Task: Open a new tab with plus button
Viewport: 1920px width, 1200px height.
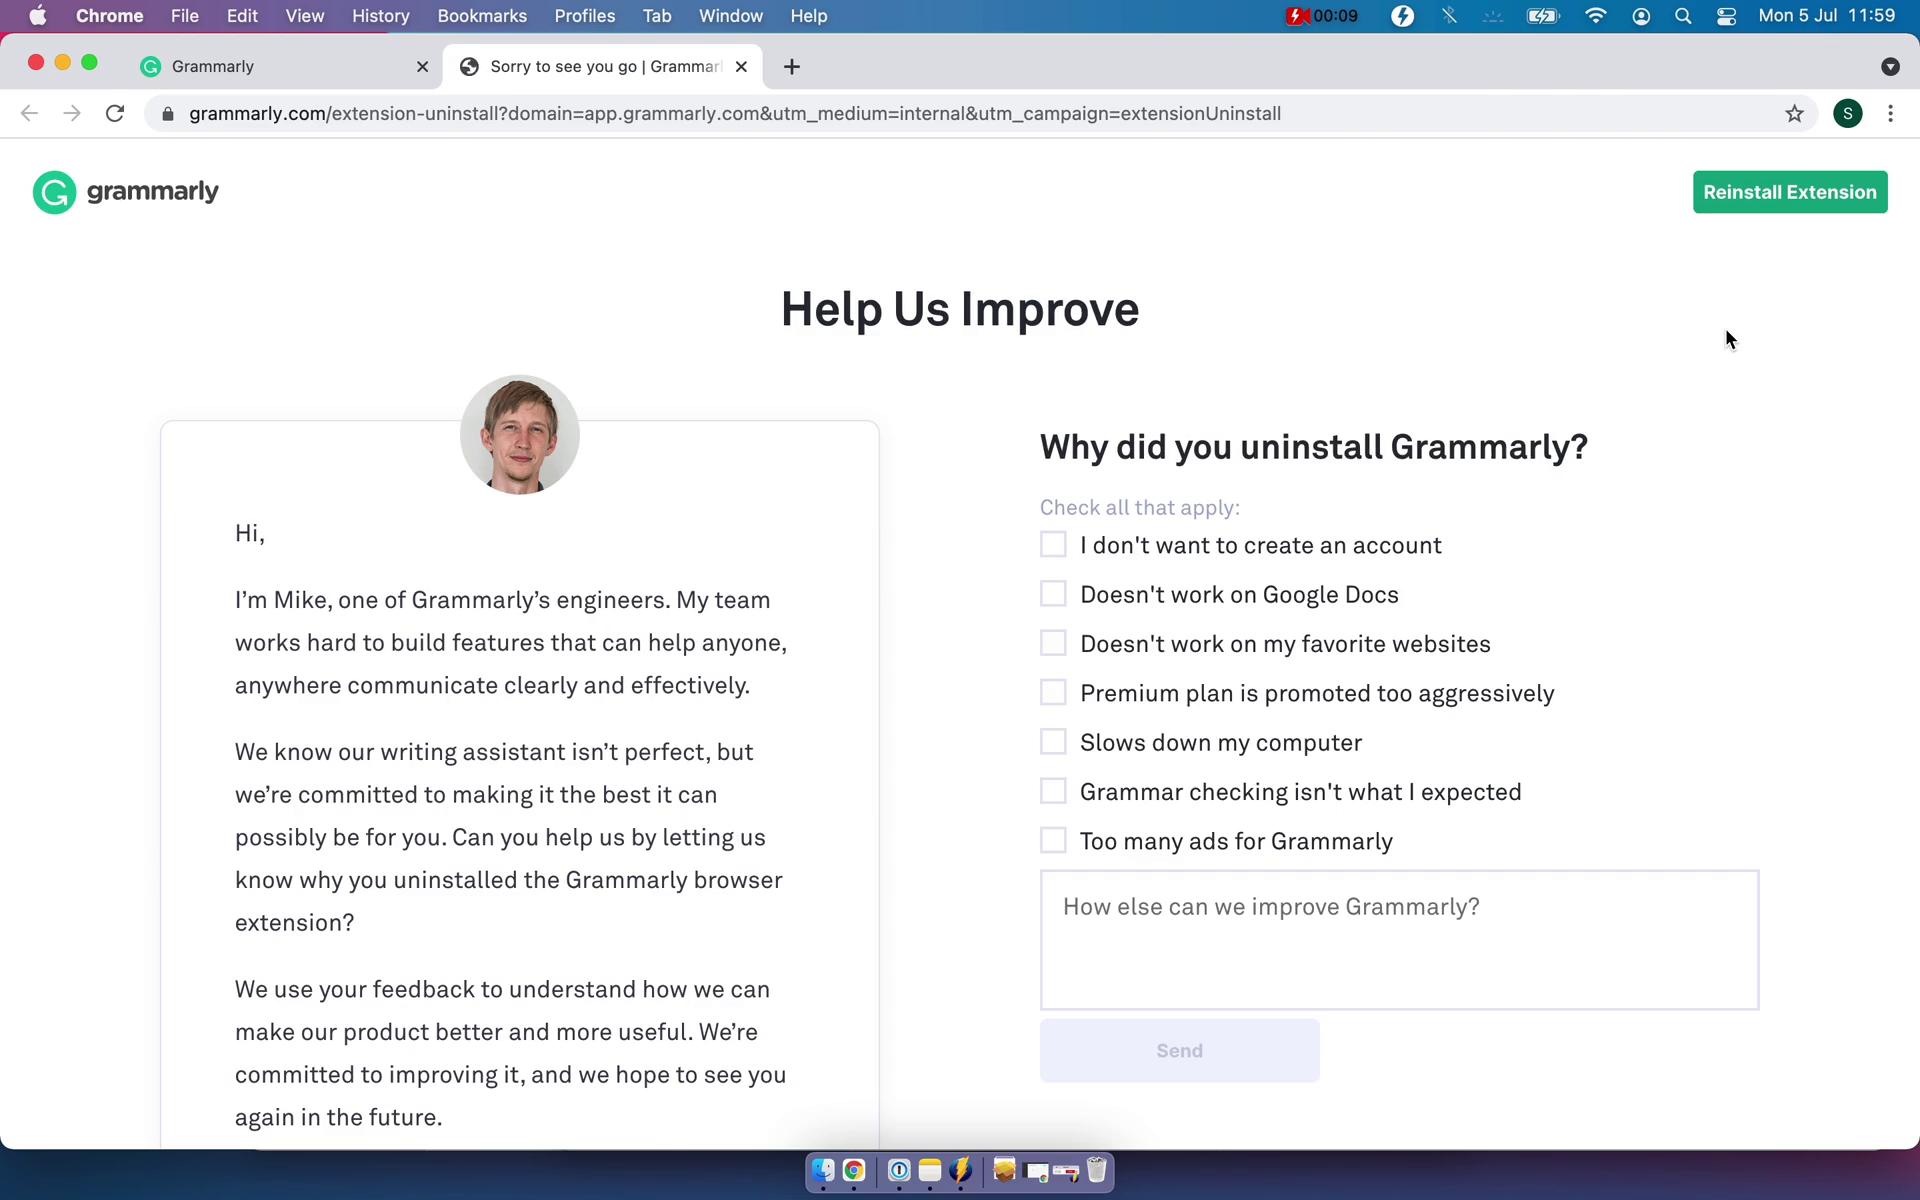Action: tap(792, 66)
